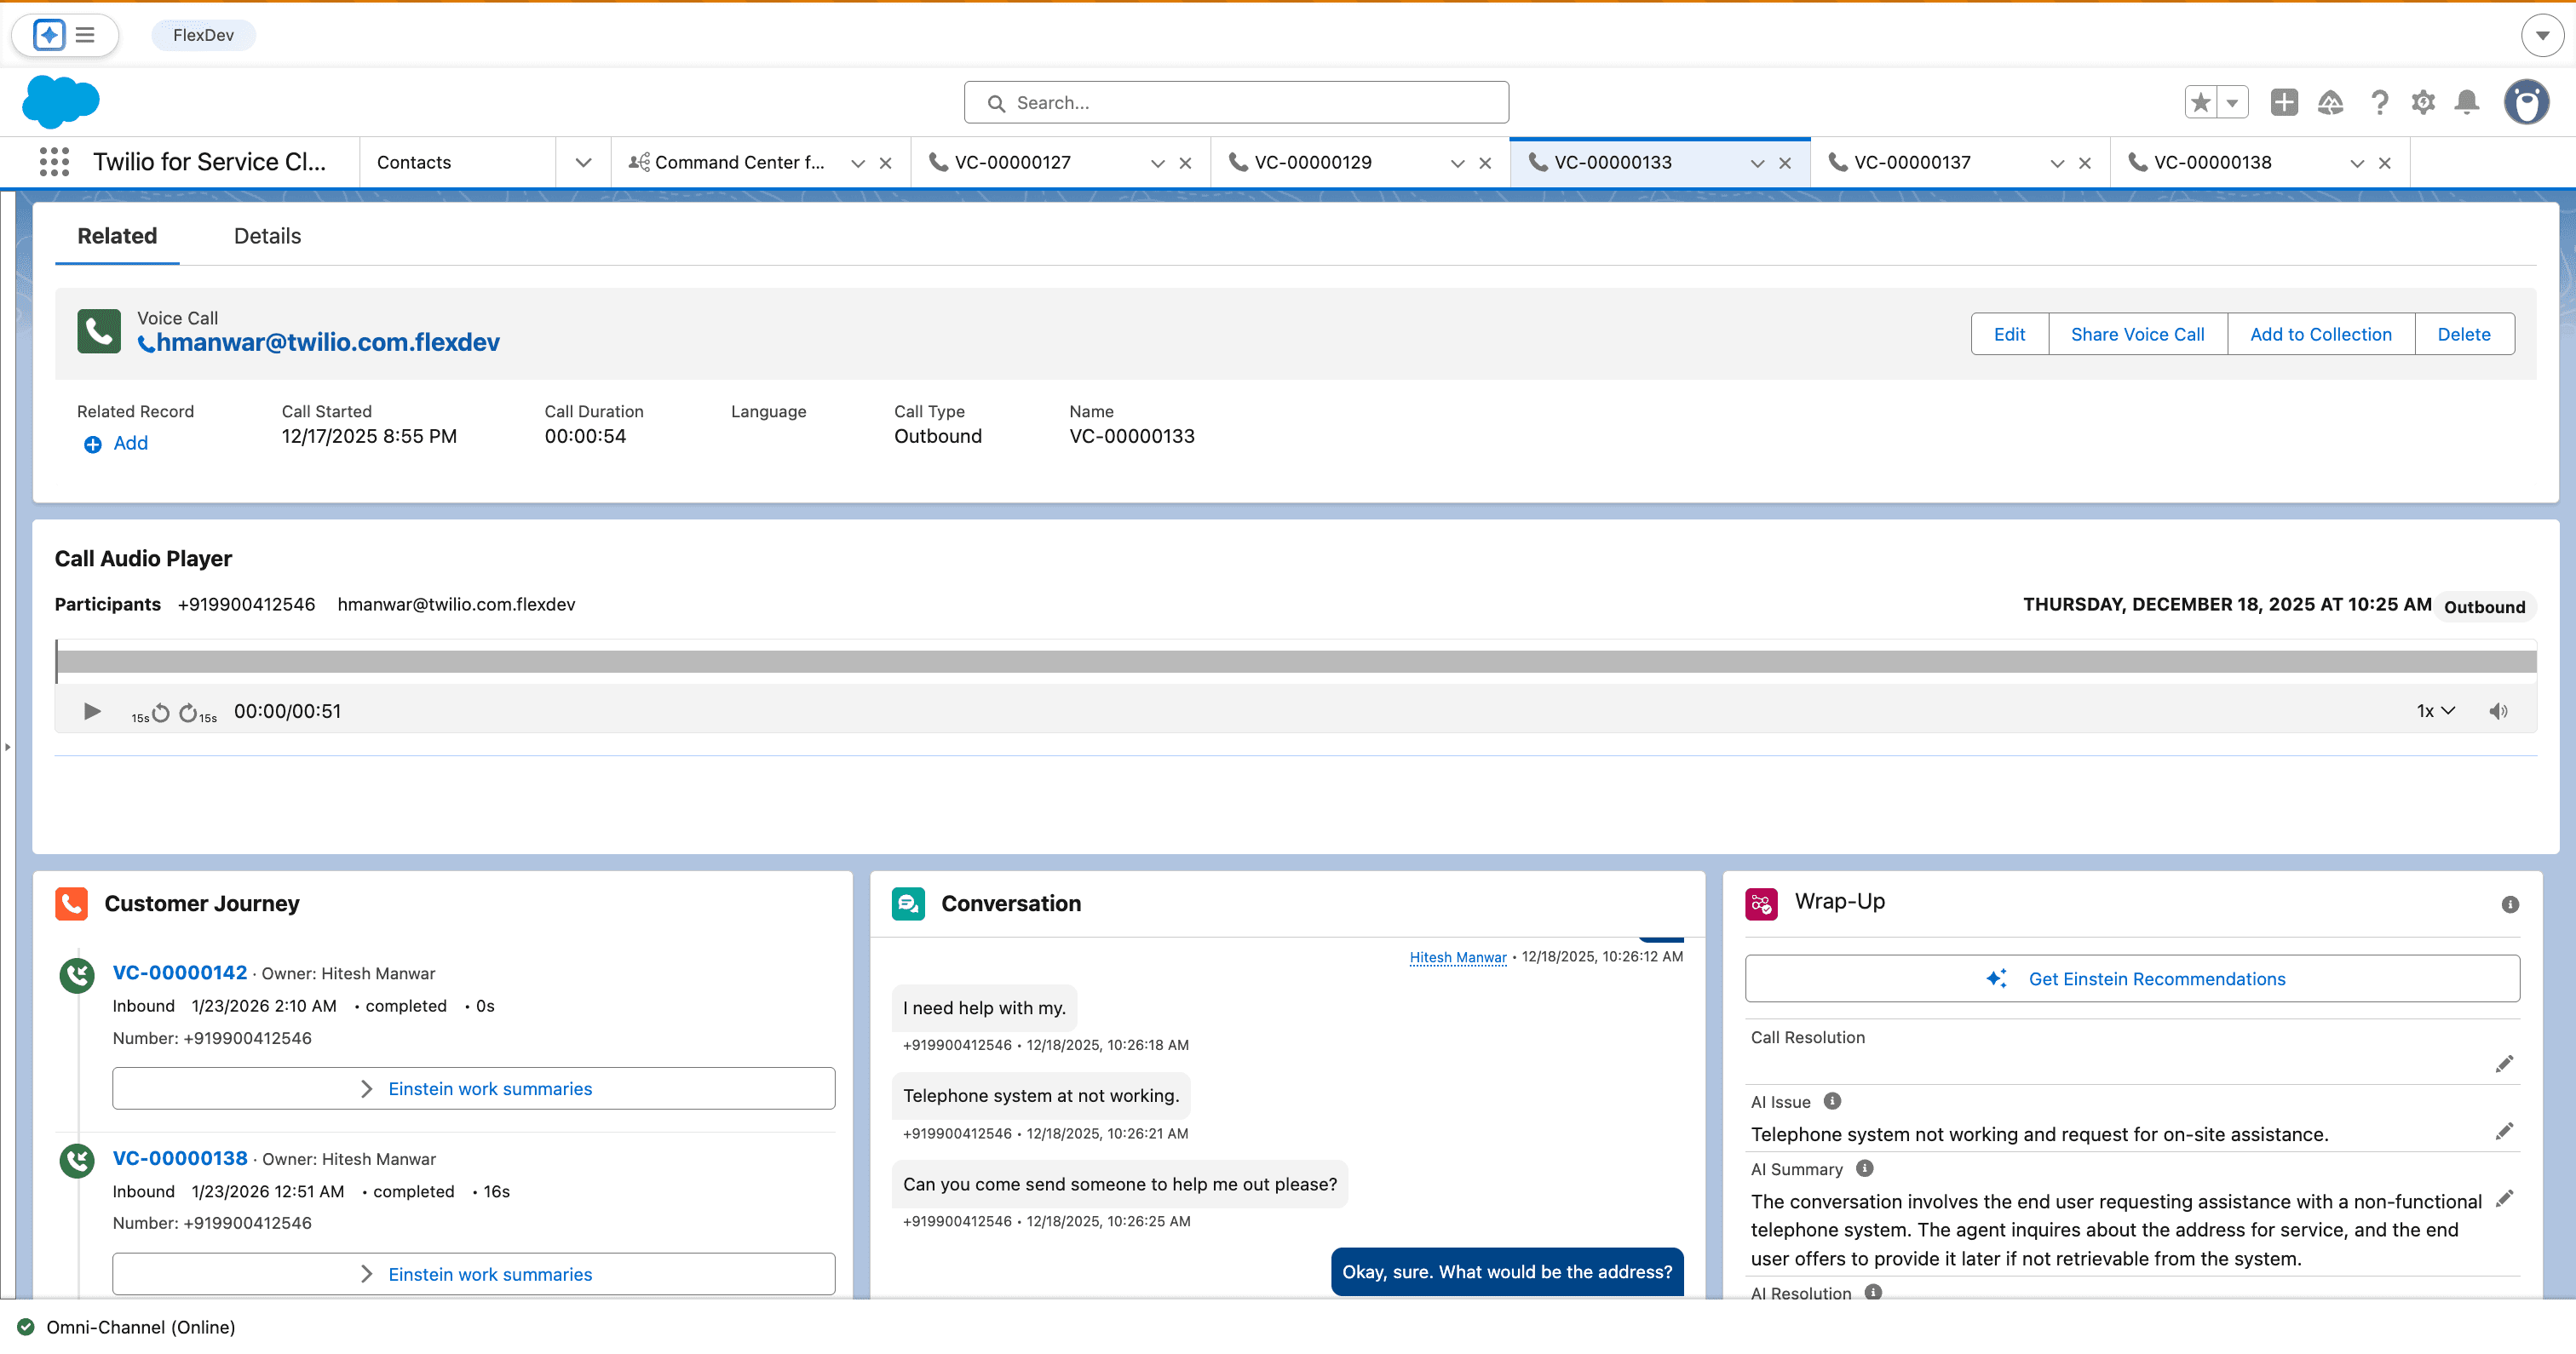Click the call audio waveform progress bar
2576x1354 pixels.
pyautogui.click(x=1296, y=661)
